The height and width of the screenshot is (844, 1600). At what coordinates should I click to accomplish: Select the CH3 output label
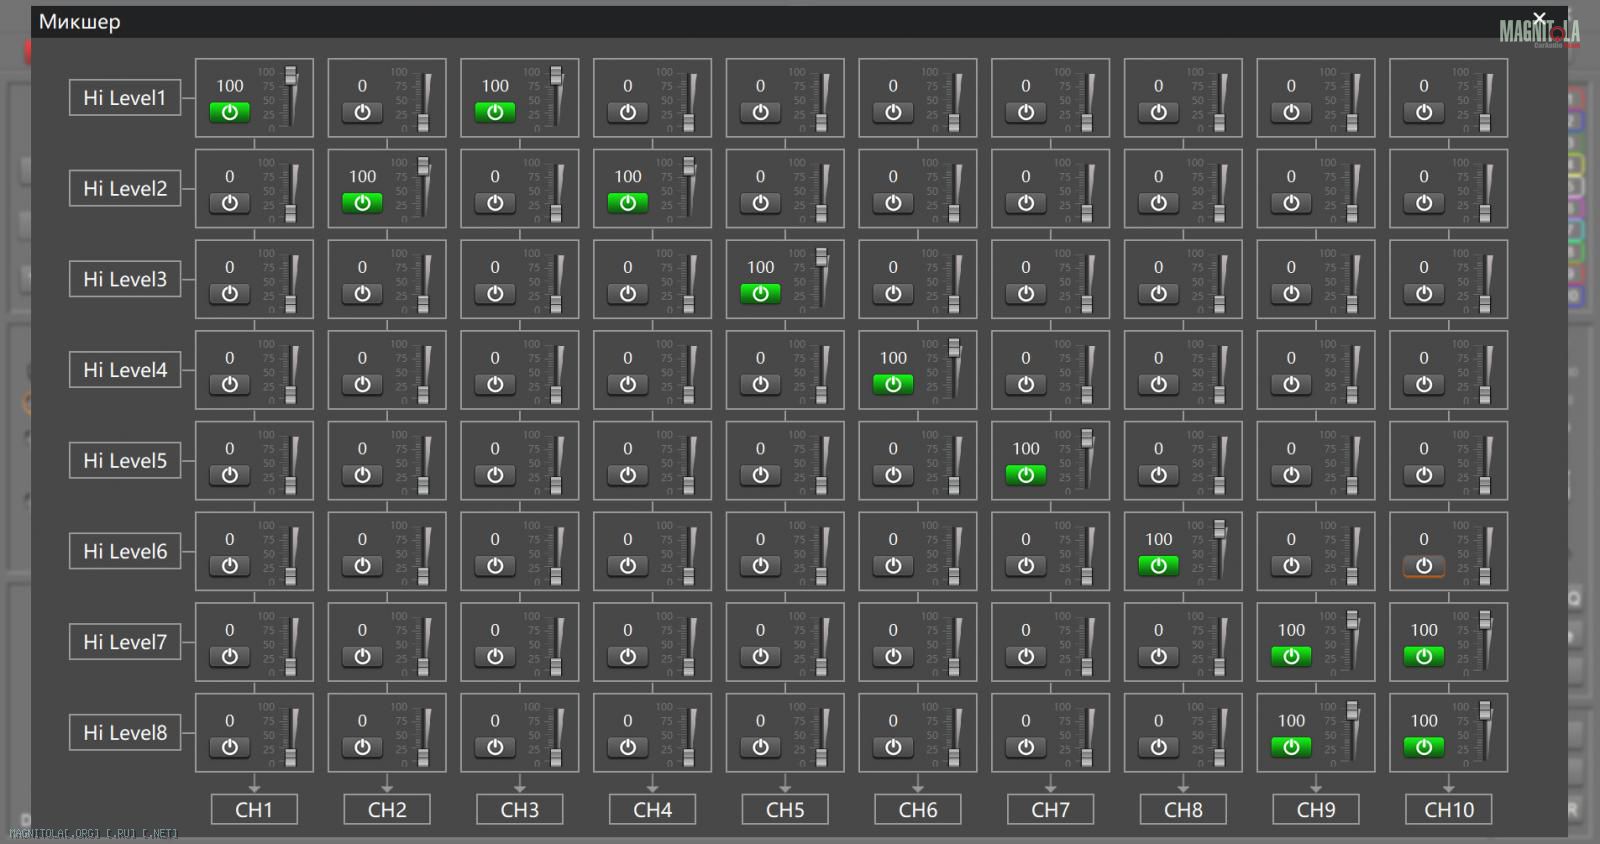pyautogui.click(x=520, y=810)
